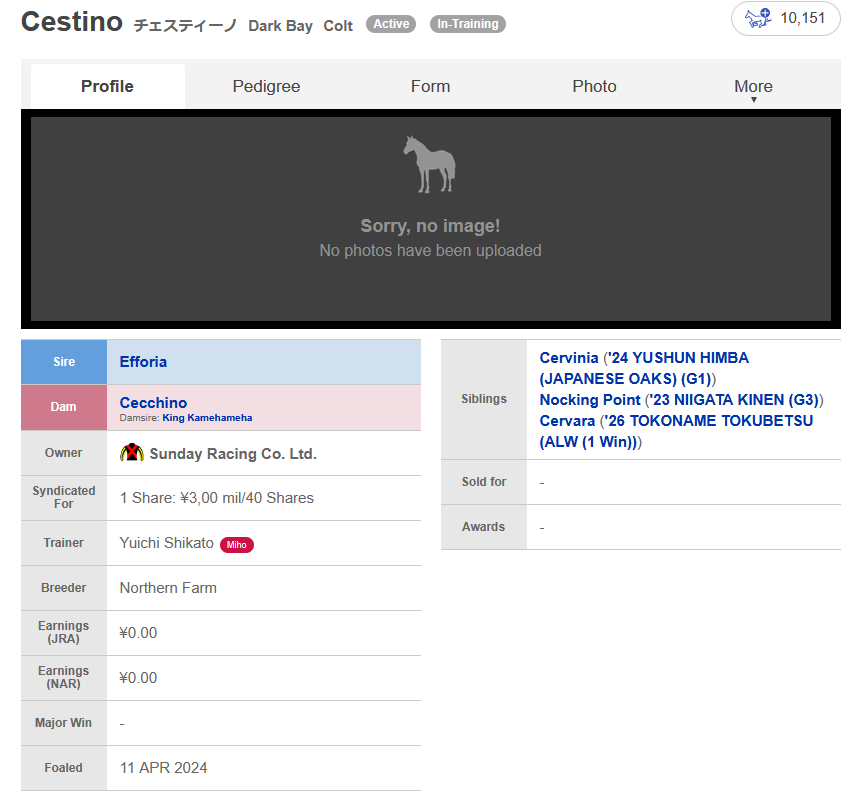Viewport: 857px width, 793px height.
Task: Switch to the Pedigree tab
Action: (x=266, y=86)
